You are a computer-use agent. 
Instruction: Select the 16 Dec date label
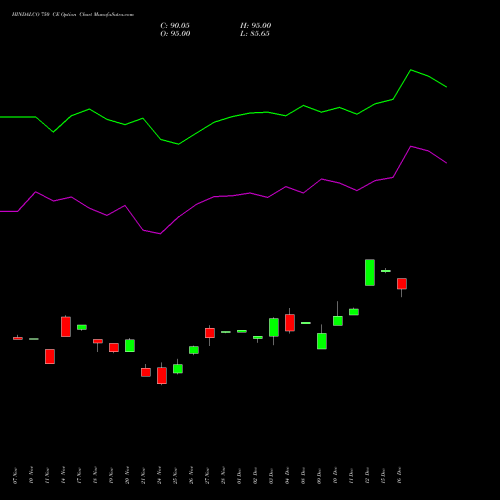pyautogui.click(x=399, y=476)
